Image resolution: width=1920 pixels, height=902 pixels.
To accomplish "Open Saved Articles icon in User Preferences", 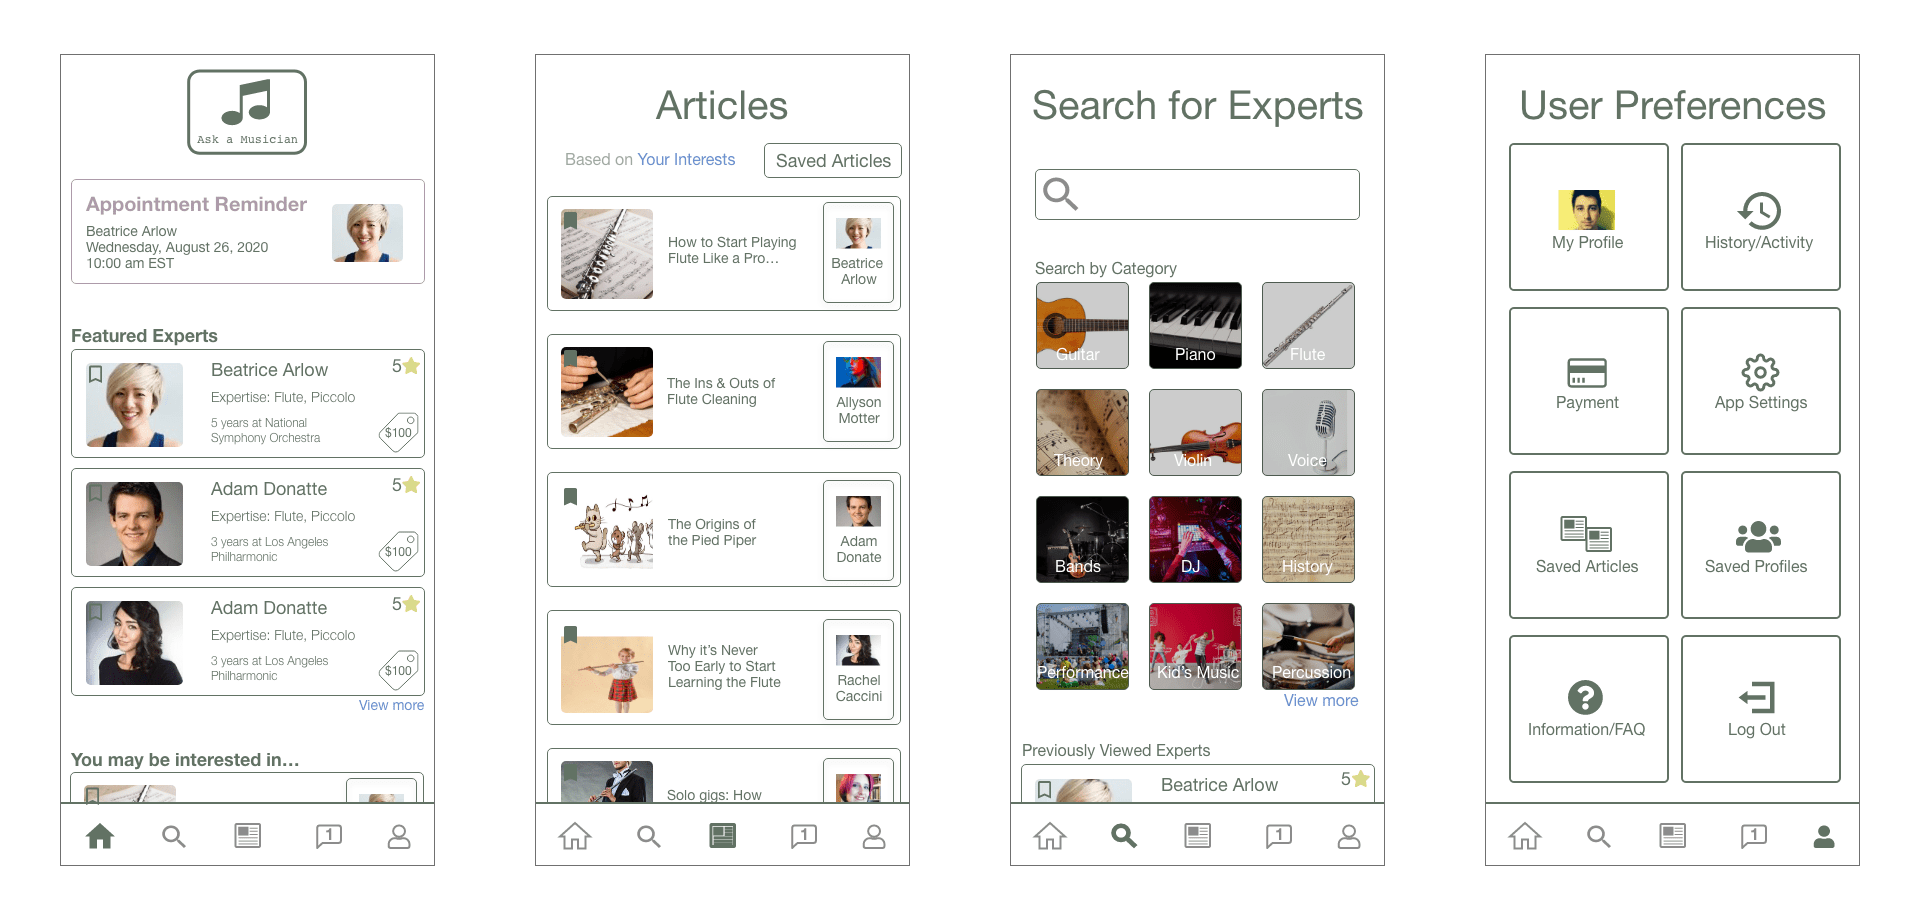I will pos(1586,534).
